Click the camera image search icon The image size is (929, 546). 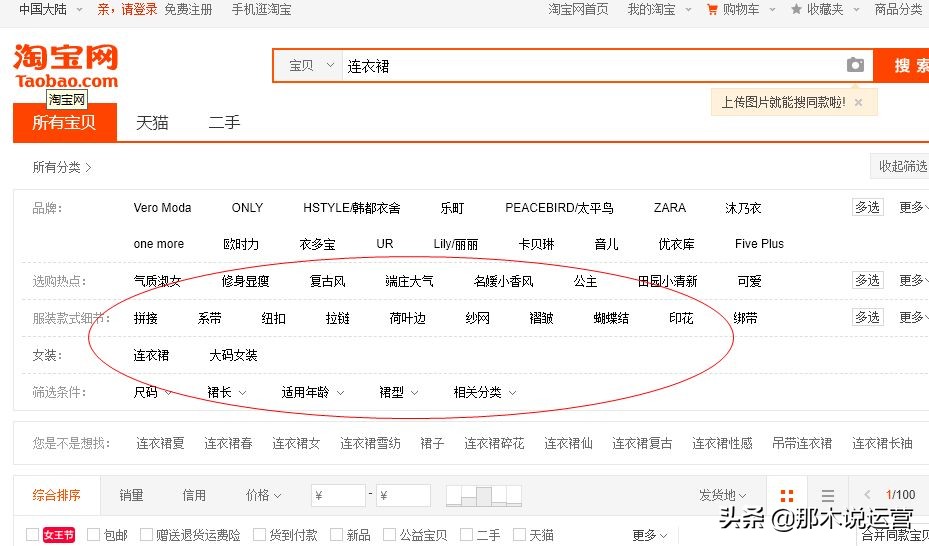[x=855, y=65]
